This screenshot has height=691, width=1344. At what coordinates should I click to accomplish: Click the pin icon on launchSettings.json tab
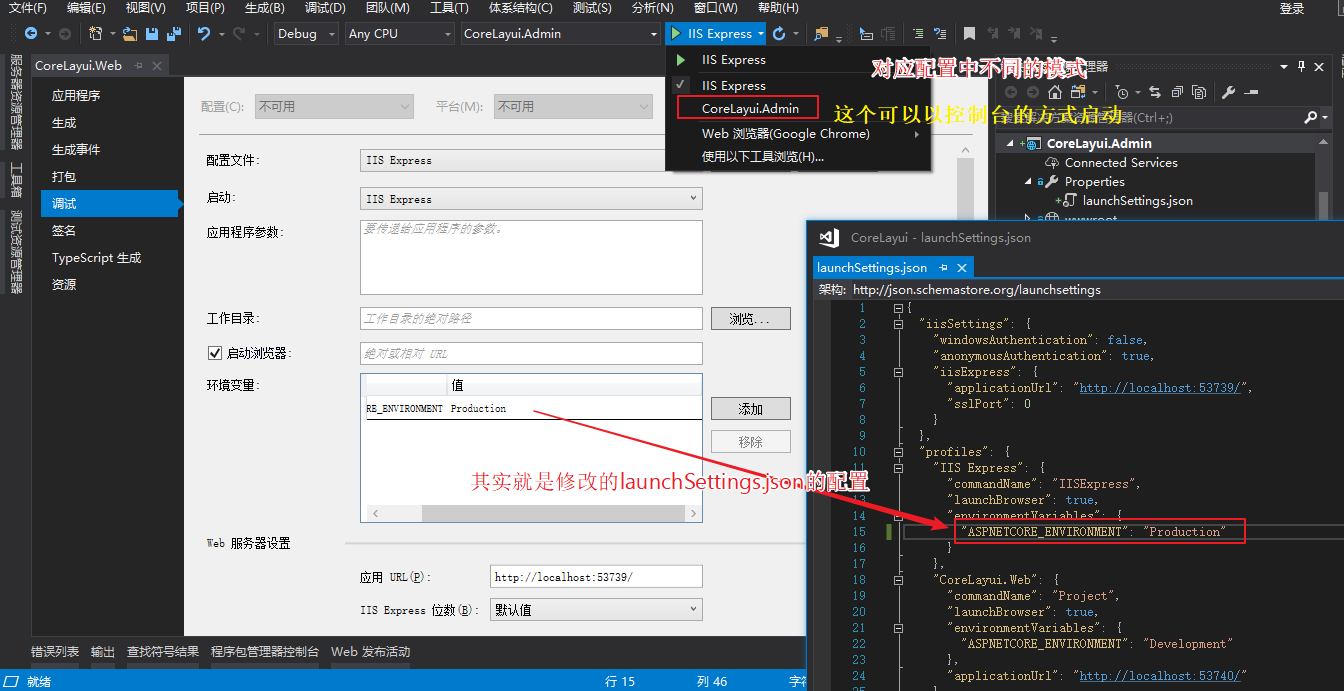click(x=943, y=268)
